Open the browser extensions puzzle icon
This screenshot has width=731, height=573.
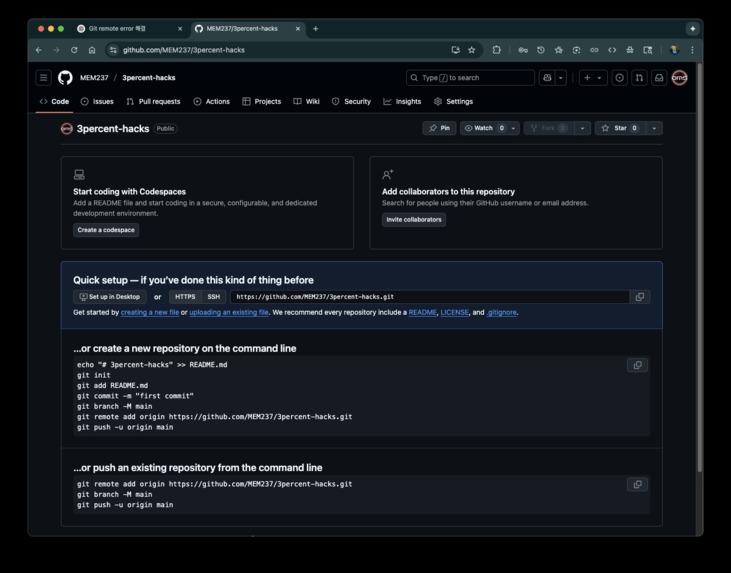[497, 50]
